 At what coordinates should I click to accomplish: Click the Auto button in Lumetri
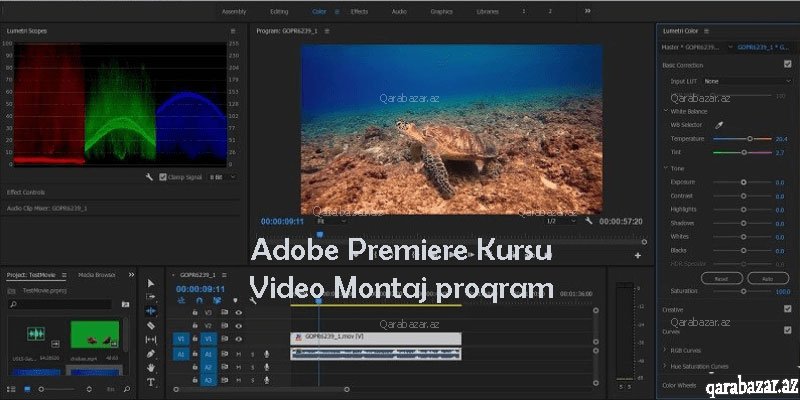(768, 279)
